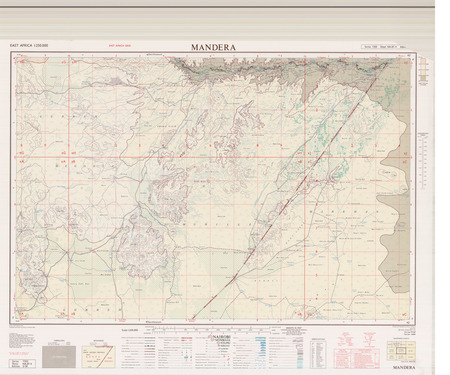The height and width of the screenshot is (375, 450).
Task: Click the MANDERA title above the map
Action: [213, 47]
